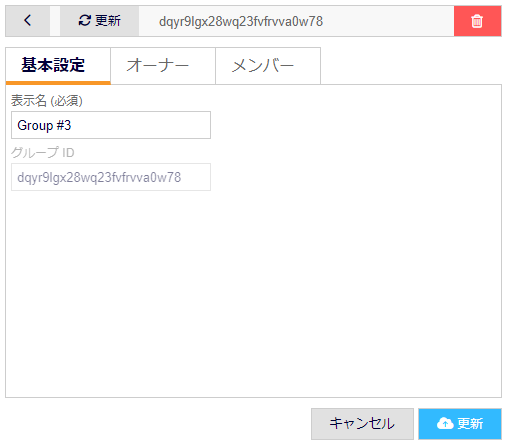Cancel changes with キャンセル button
This screenshot has height=445, width=507.
pyautogui.click(x=362, y=424)
